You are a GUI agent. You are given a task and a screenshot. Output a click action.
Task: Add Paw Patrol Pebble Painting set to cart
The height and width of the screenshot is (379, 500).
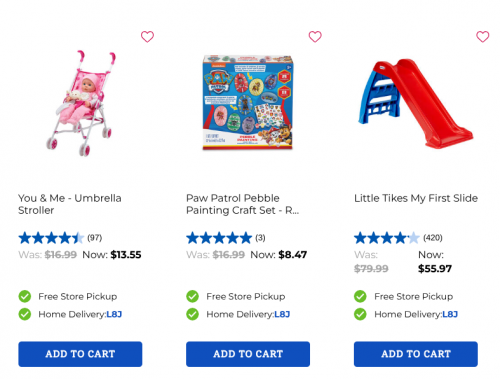pos(248,354)
